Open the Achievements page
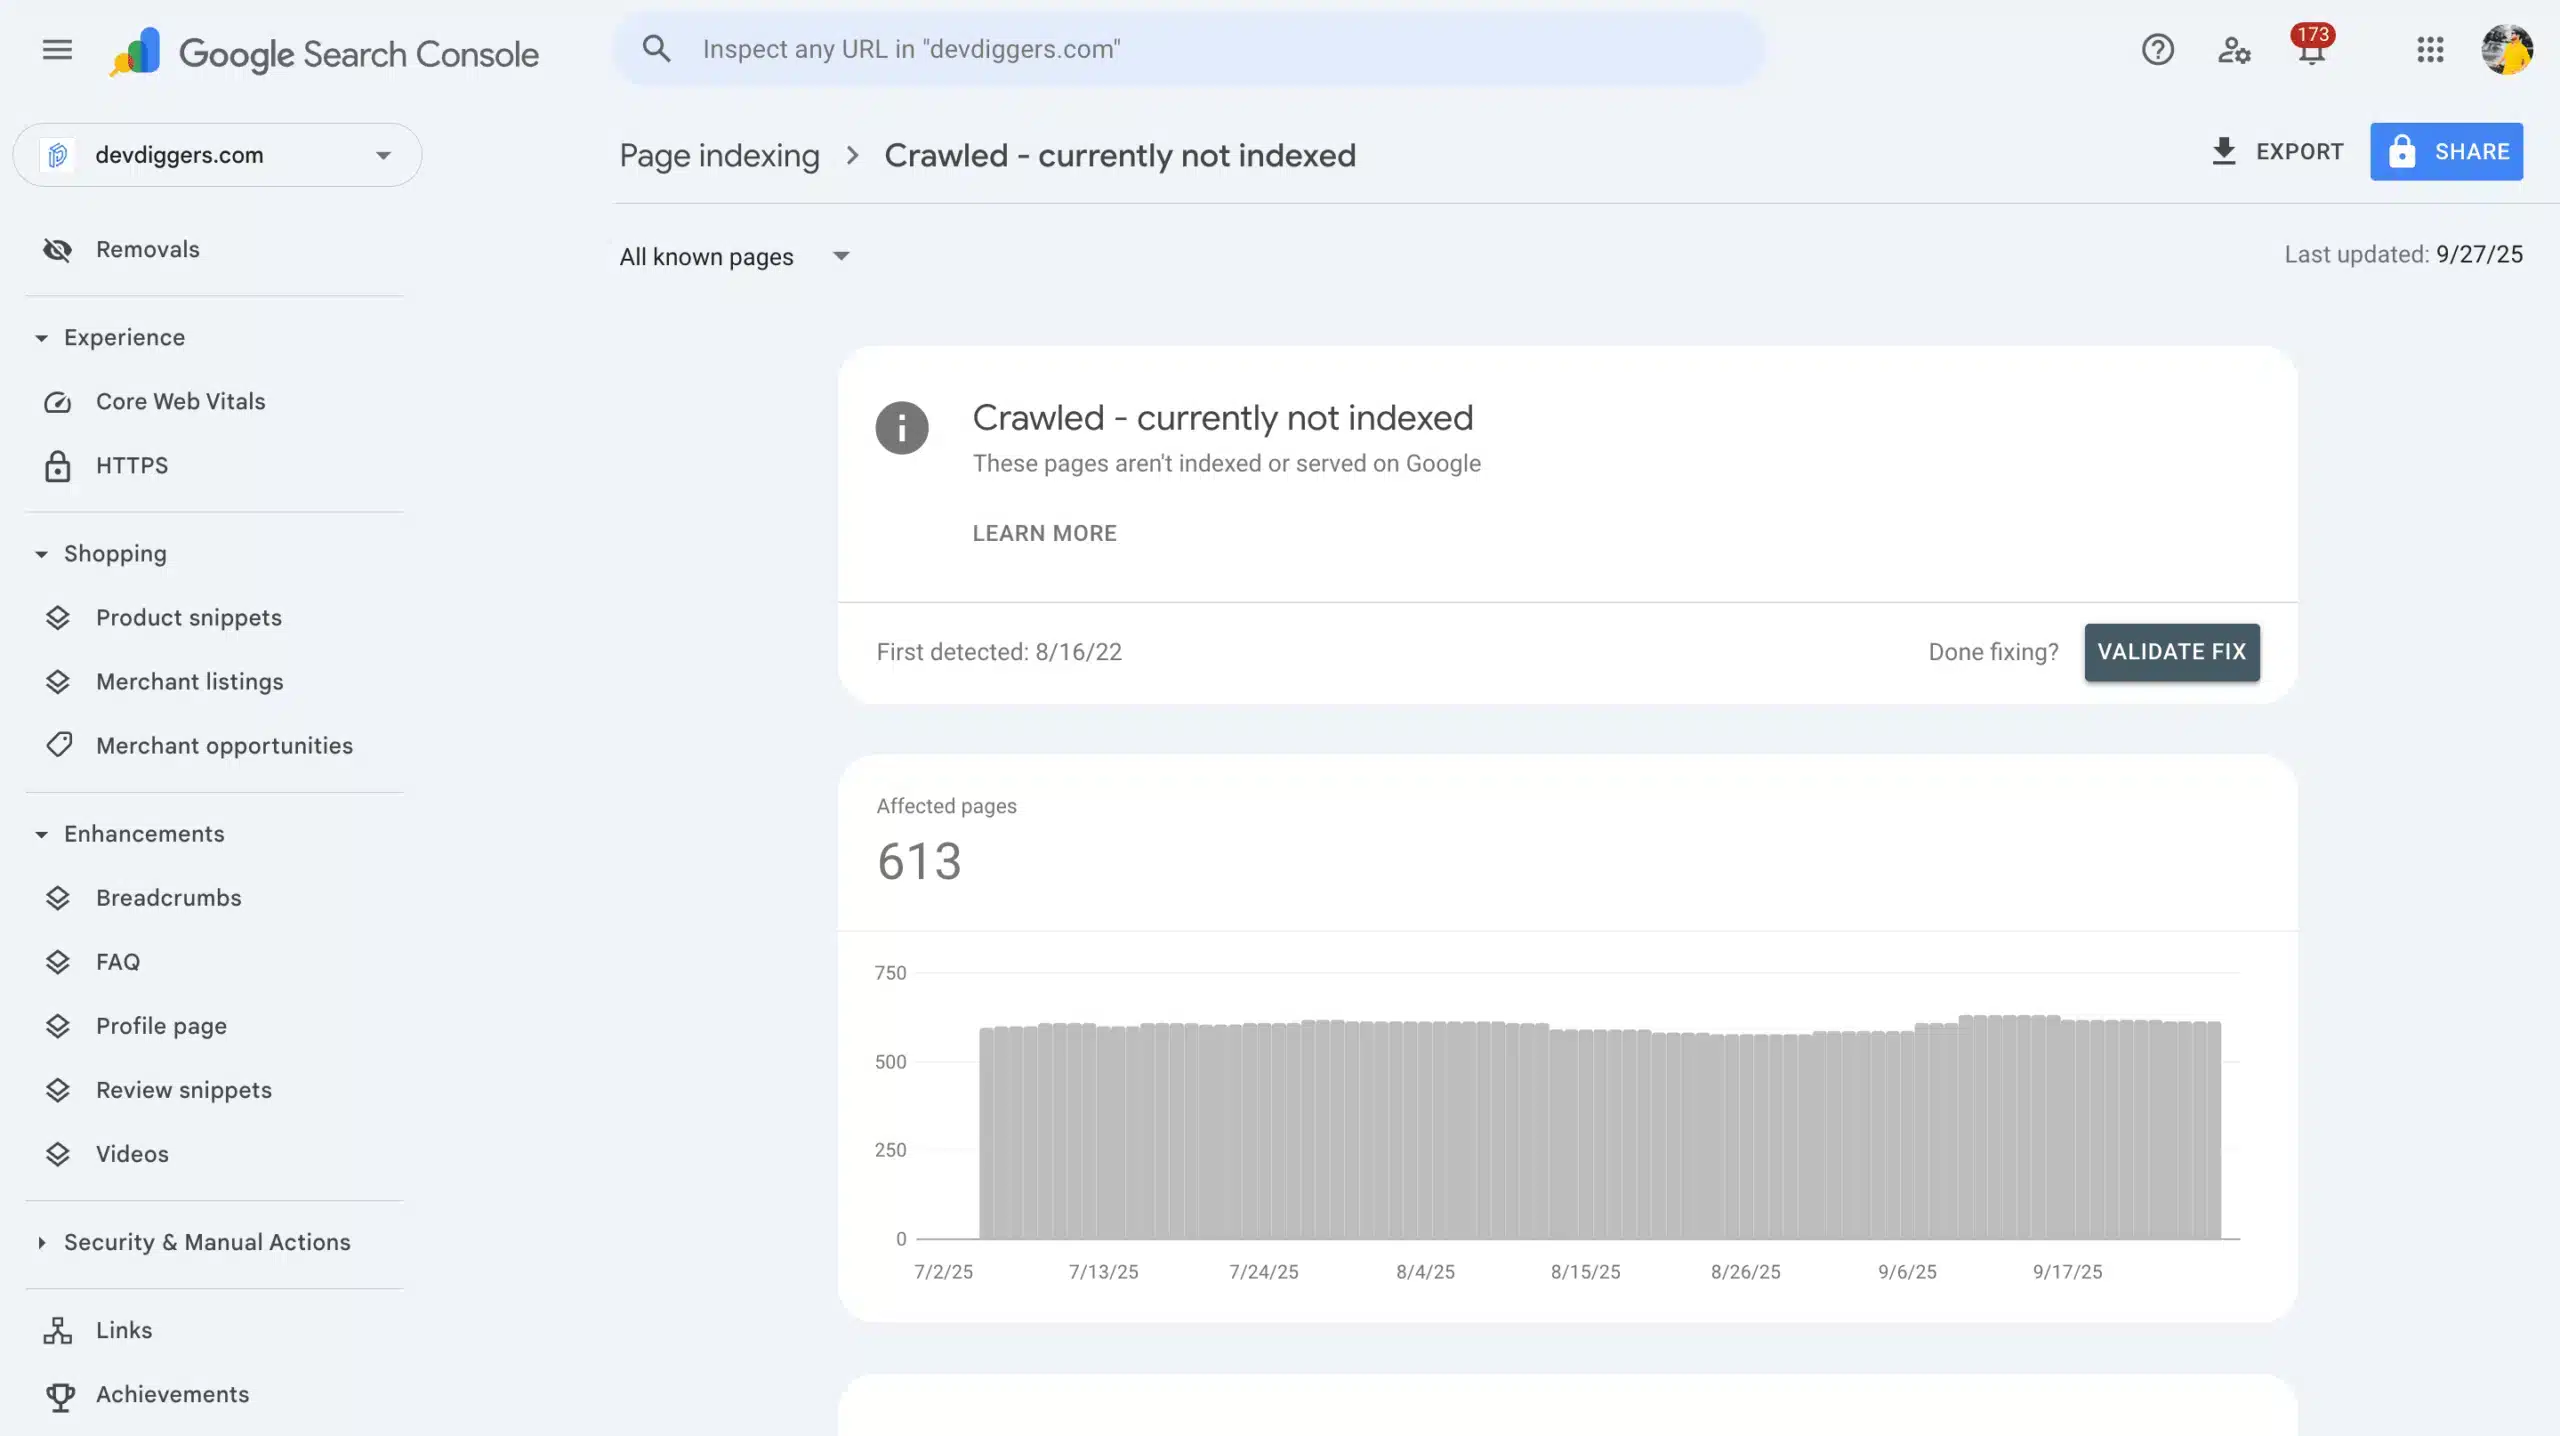The height and width of the screenshot is (1436, 2560). (172, 1394)
